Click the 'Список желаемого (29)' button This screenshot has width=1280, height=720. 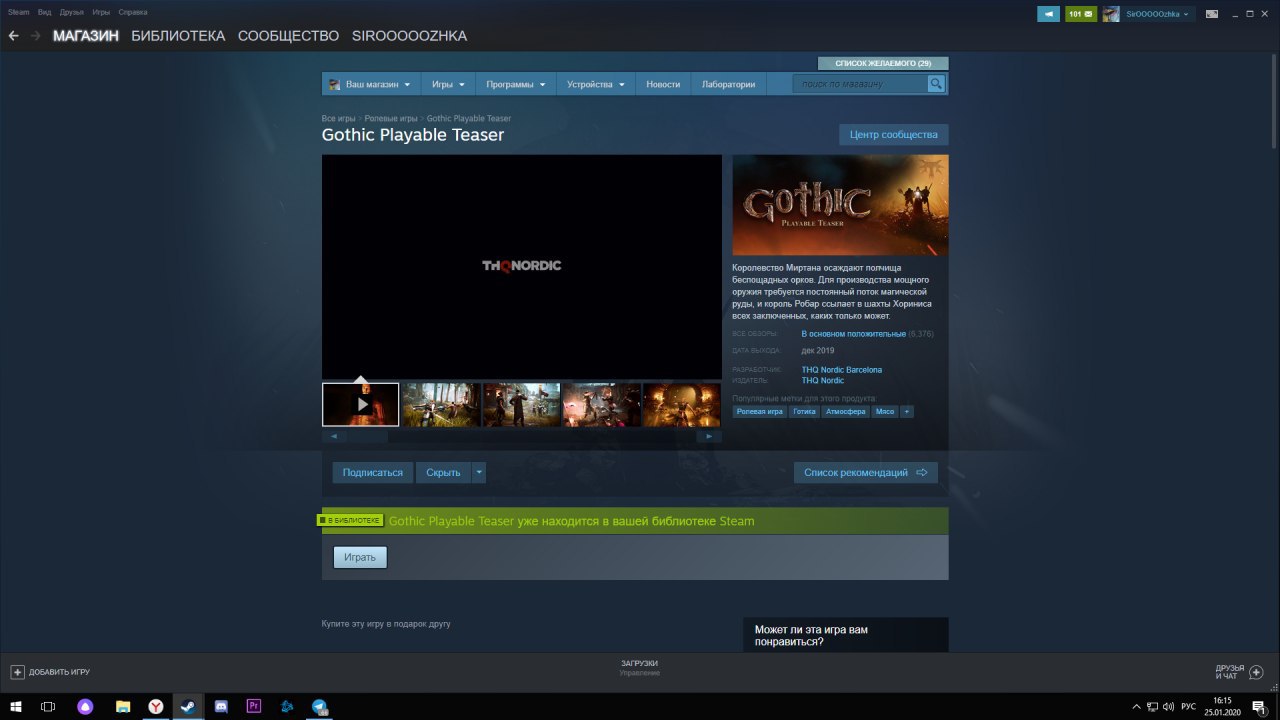(883, 63)
